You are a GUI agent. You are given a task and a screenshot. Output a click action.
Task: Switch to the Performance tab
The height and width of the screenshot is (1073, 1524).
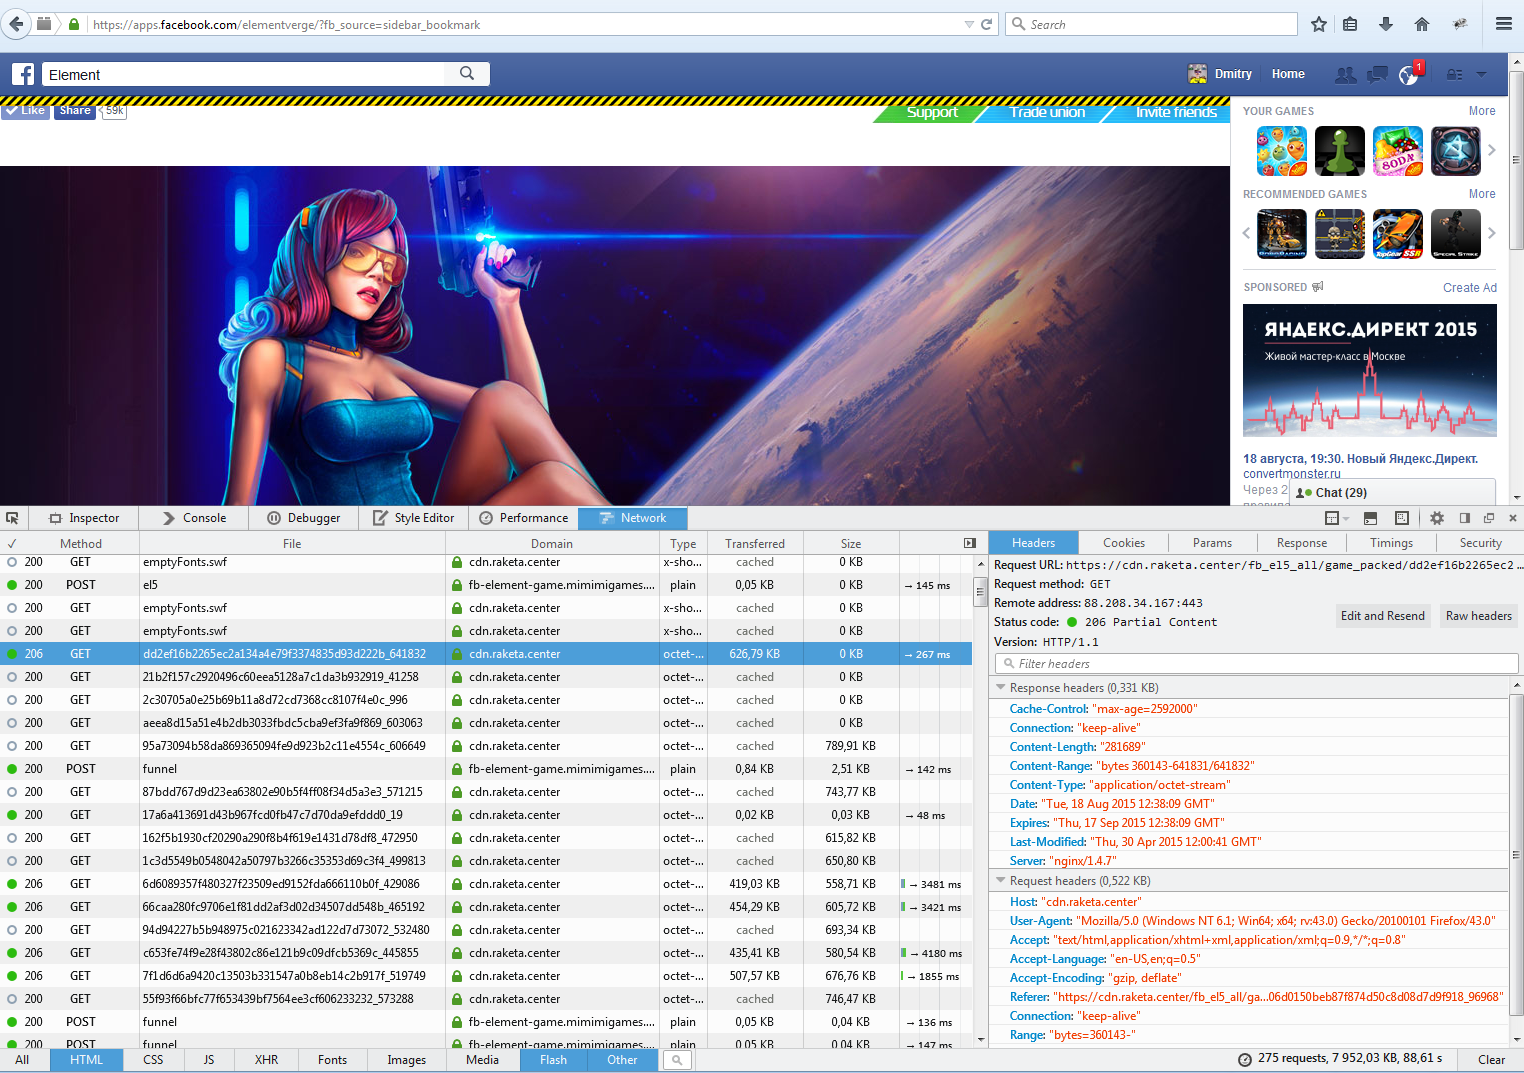tap(523, 518)
